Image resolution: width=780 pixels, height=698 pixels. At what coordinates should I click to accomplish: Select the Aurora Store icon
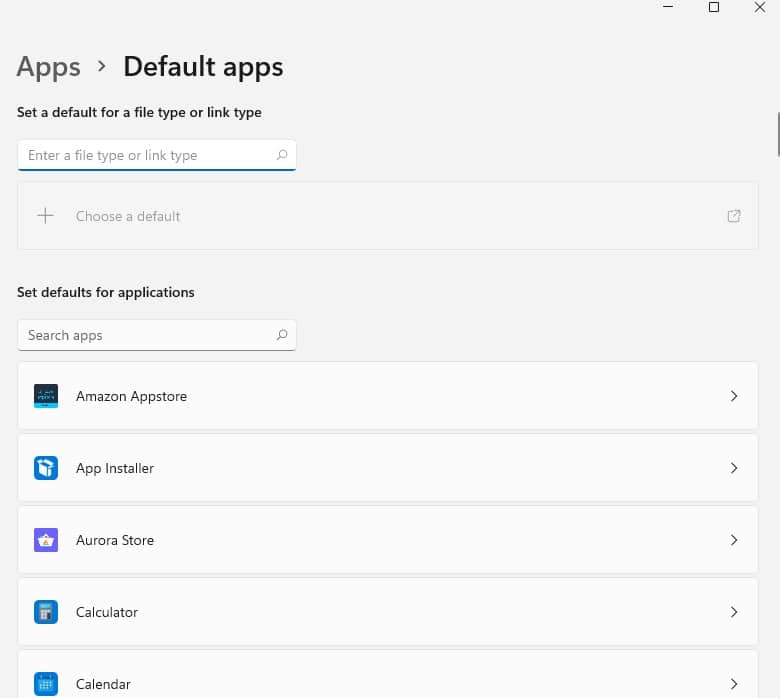tap(46, 540)
